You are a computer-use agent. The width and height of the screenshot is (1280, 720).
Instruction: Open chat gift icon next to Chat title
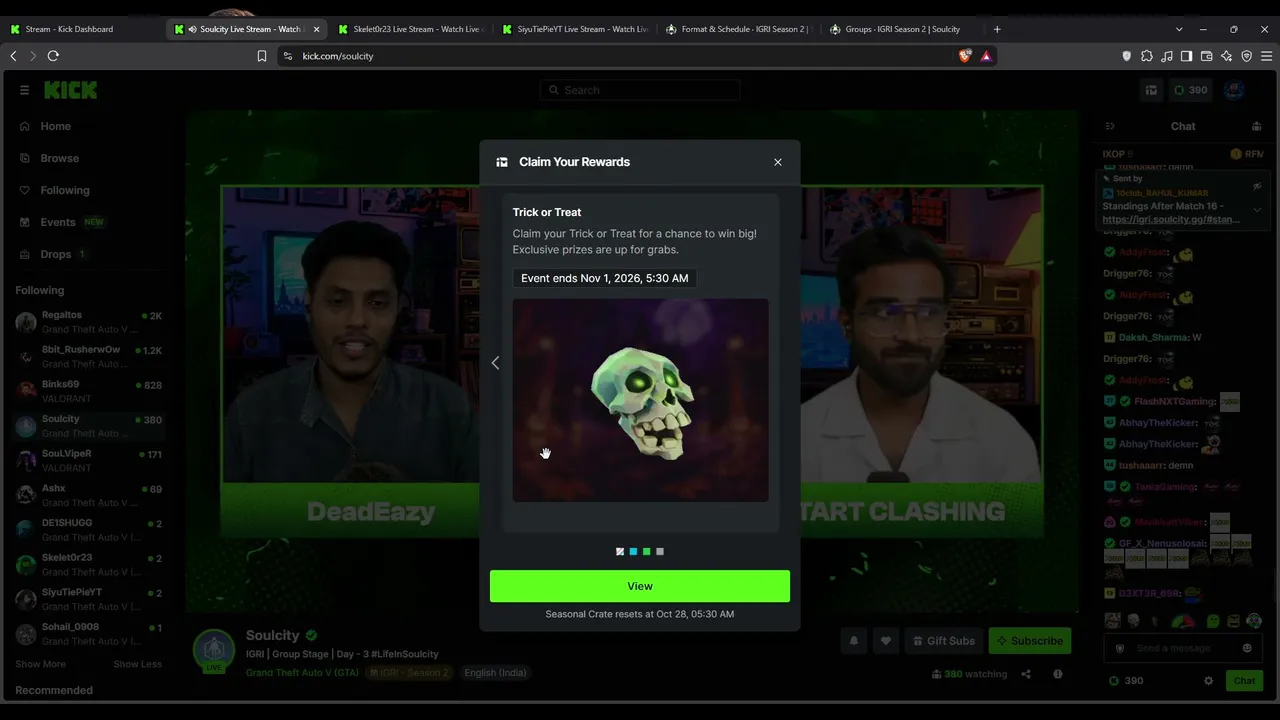click(x=1257, y=126)
